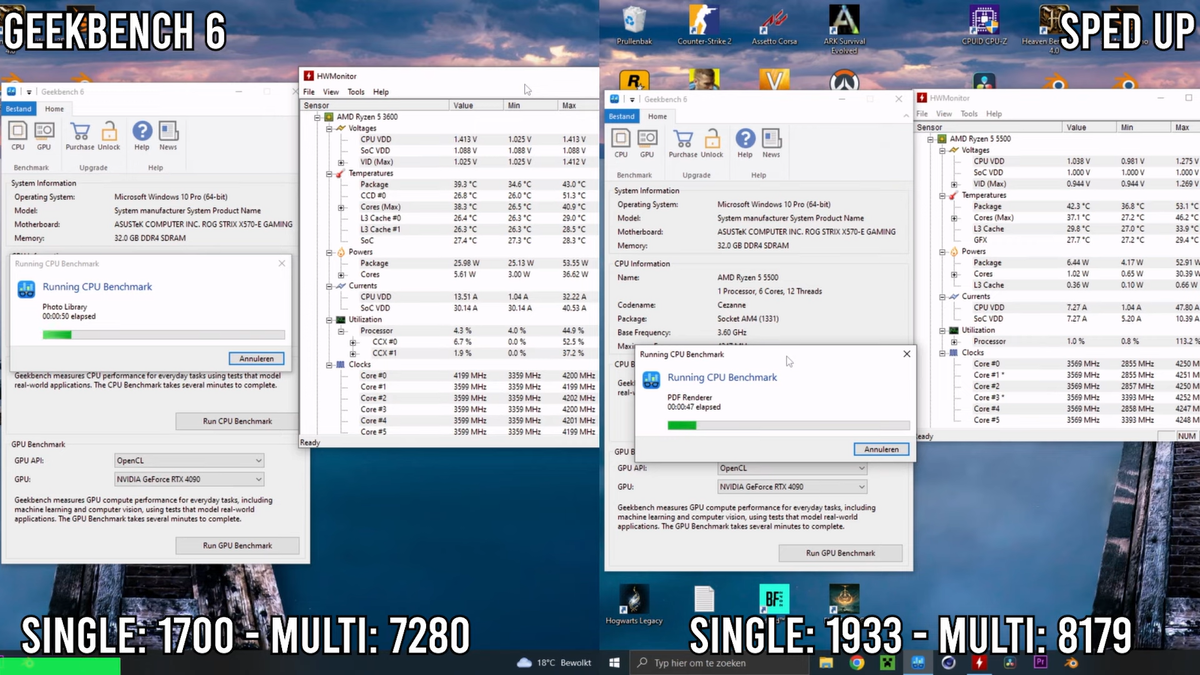Open News icon in Geekbench running Photo Library
The width and height of the screenshot is (1200, 675).
[x=168, y=135]
